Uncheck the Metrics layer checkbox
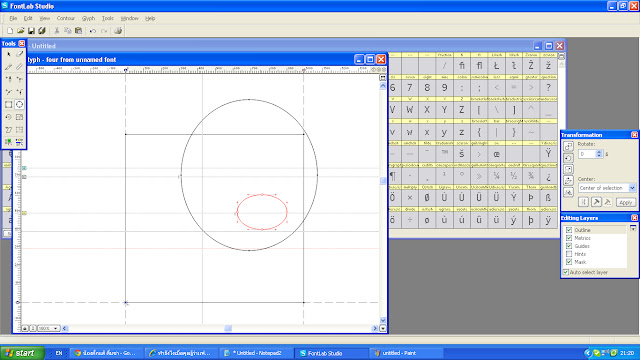Image resolution: width=640 pixels, height=360 pixels. click(569, 238)
